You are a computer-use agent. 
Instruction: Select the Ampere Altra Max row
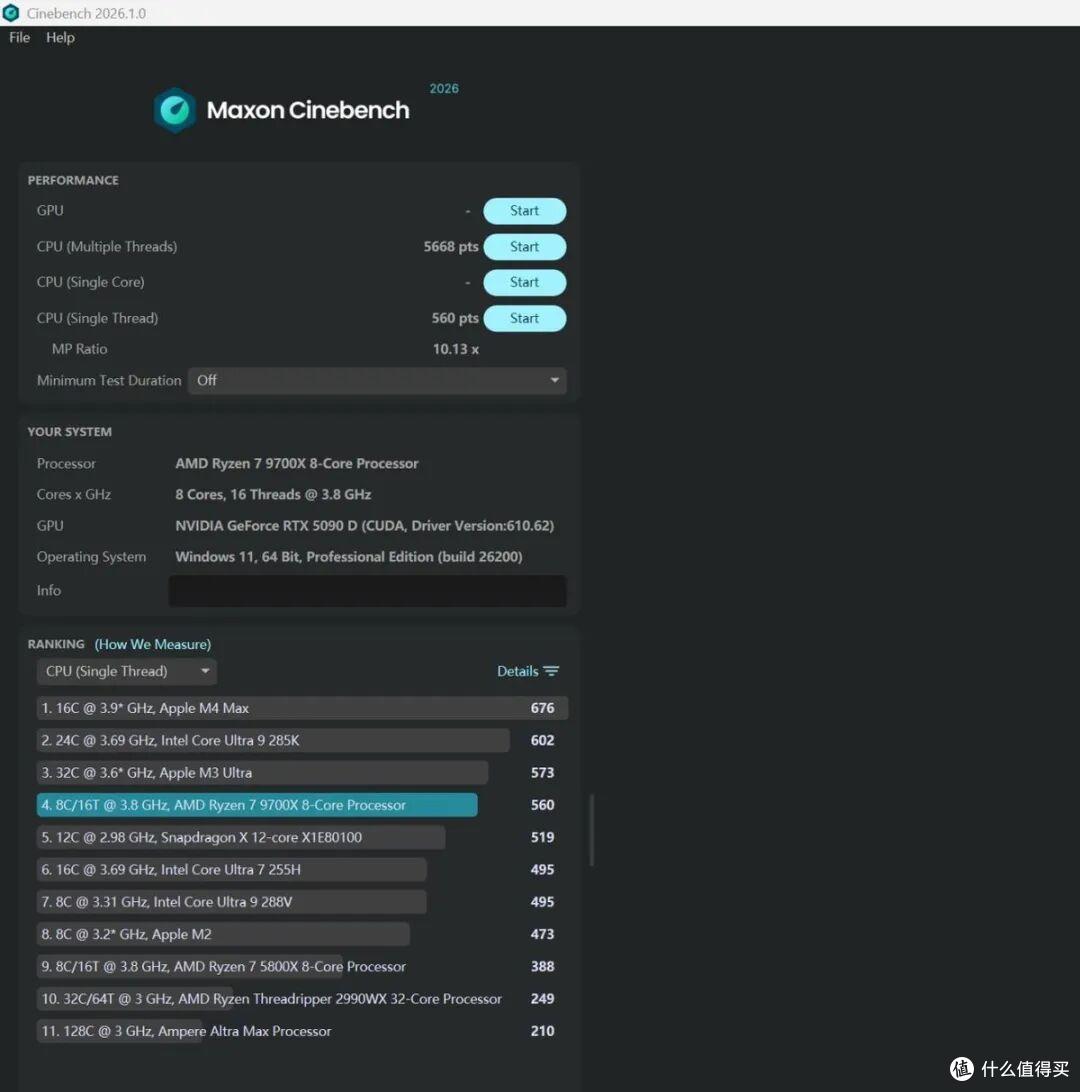click(x=302, y=1031)
